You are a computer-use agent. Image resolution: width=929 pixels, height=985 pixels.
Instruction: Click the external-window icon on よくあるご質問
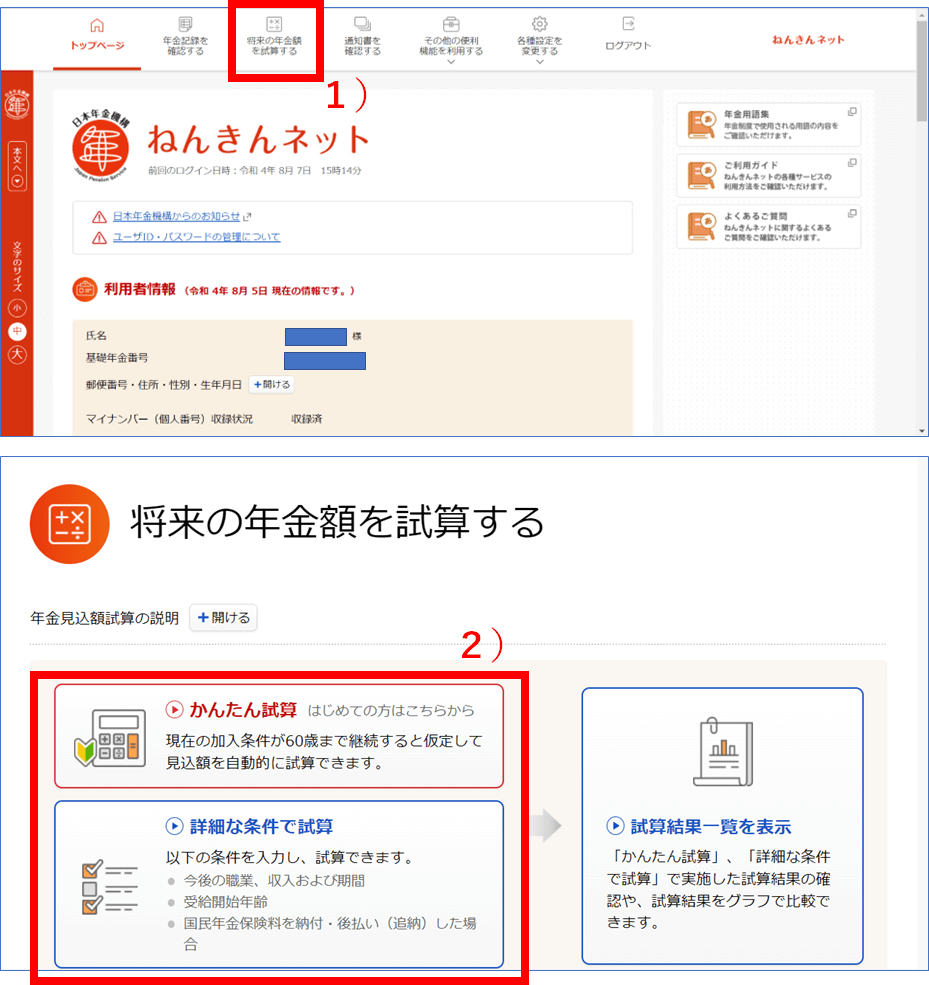(x=852, y=214)
